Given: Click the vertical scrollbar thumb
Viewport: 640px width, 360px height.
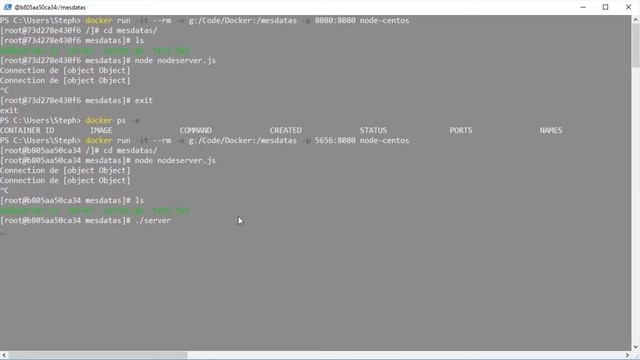Looking at the screenshot, I should (x=636, y=46).
